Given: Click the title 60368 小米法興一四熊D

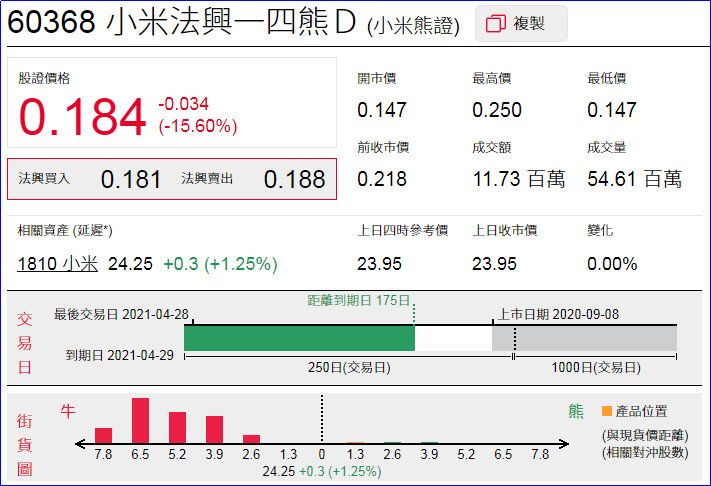Looking at the screenshot, I should pos(181,22).
